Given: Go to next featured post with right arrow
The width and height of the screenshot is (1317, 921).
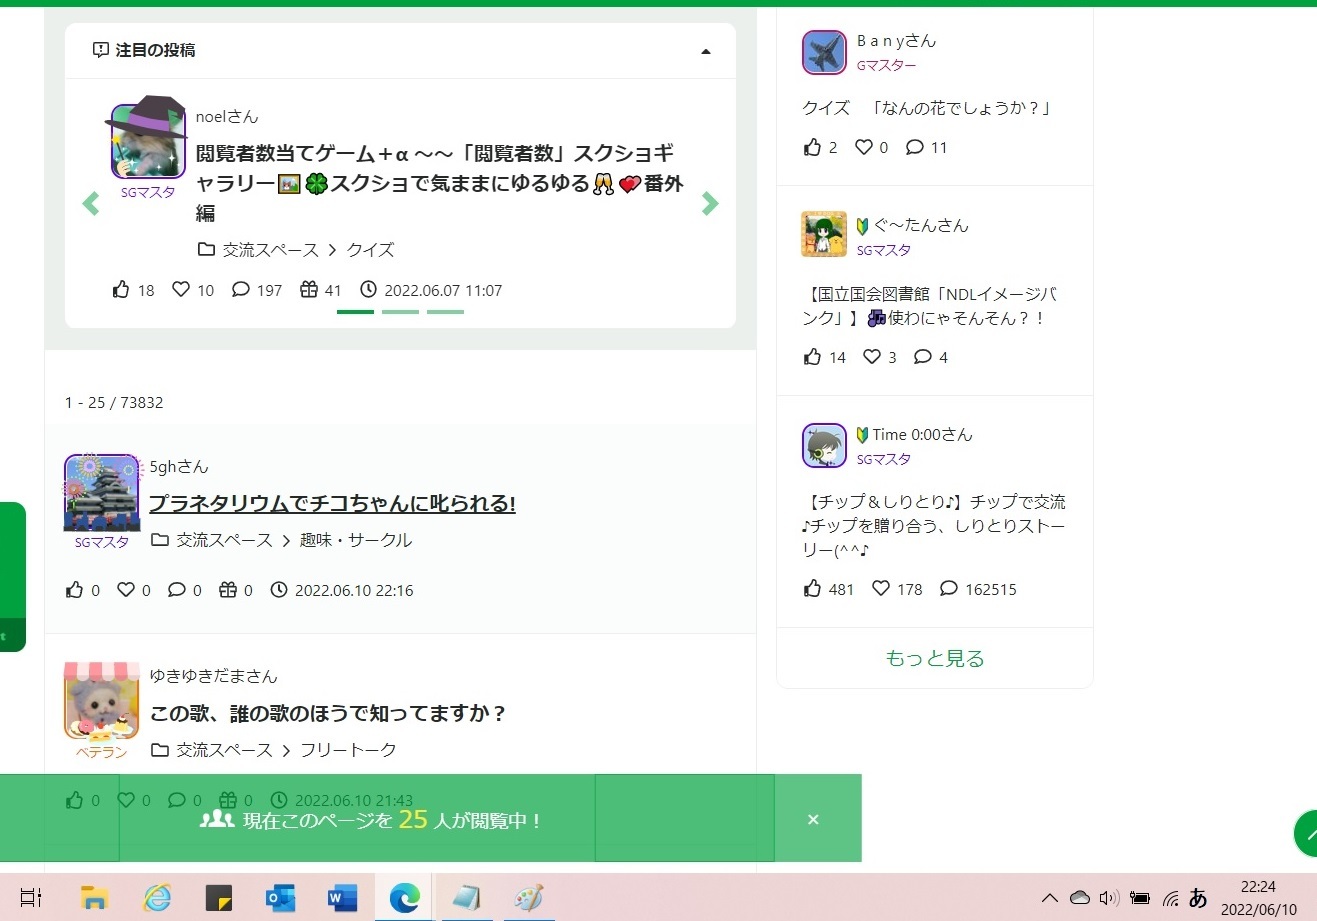Looking at the screenshot, I should (710, 204).
